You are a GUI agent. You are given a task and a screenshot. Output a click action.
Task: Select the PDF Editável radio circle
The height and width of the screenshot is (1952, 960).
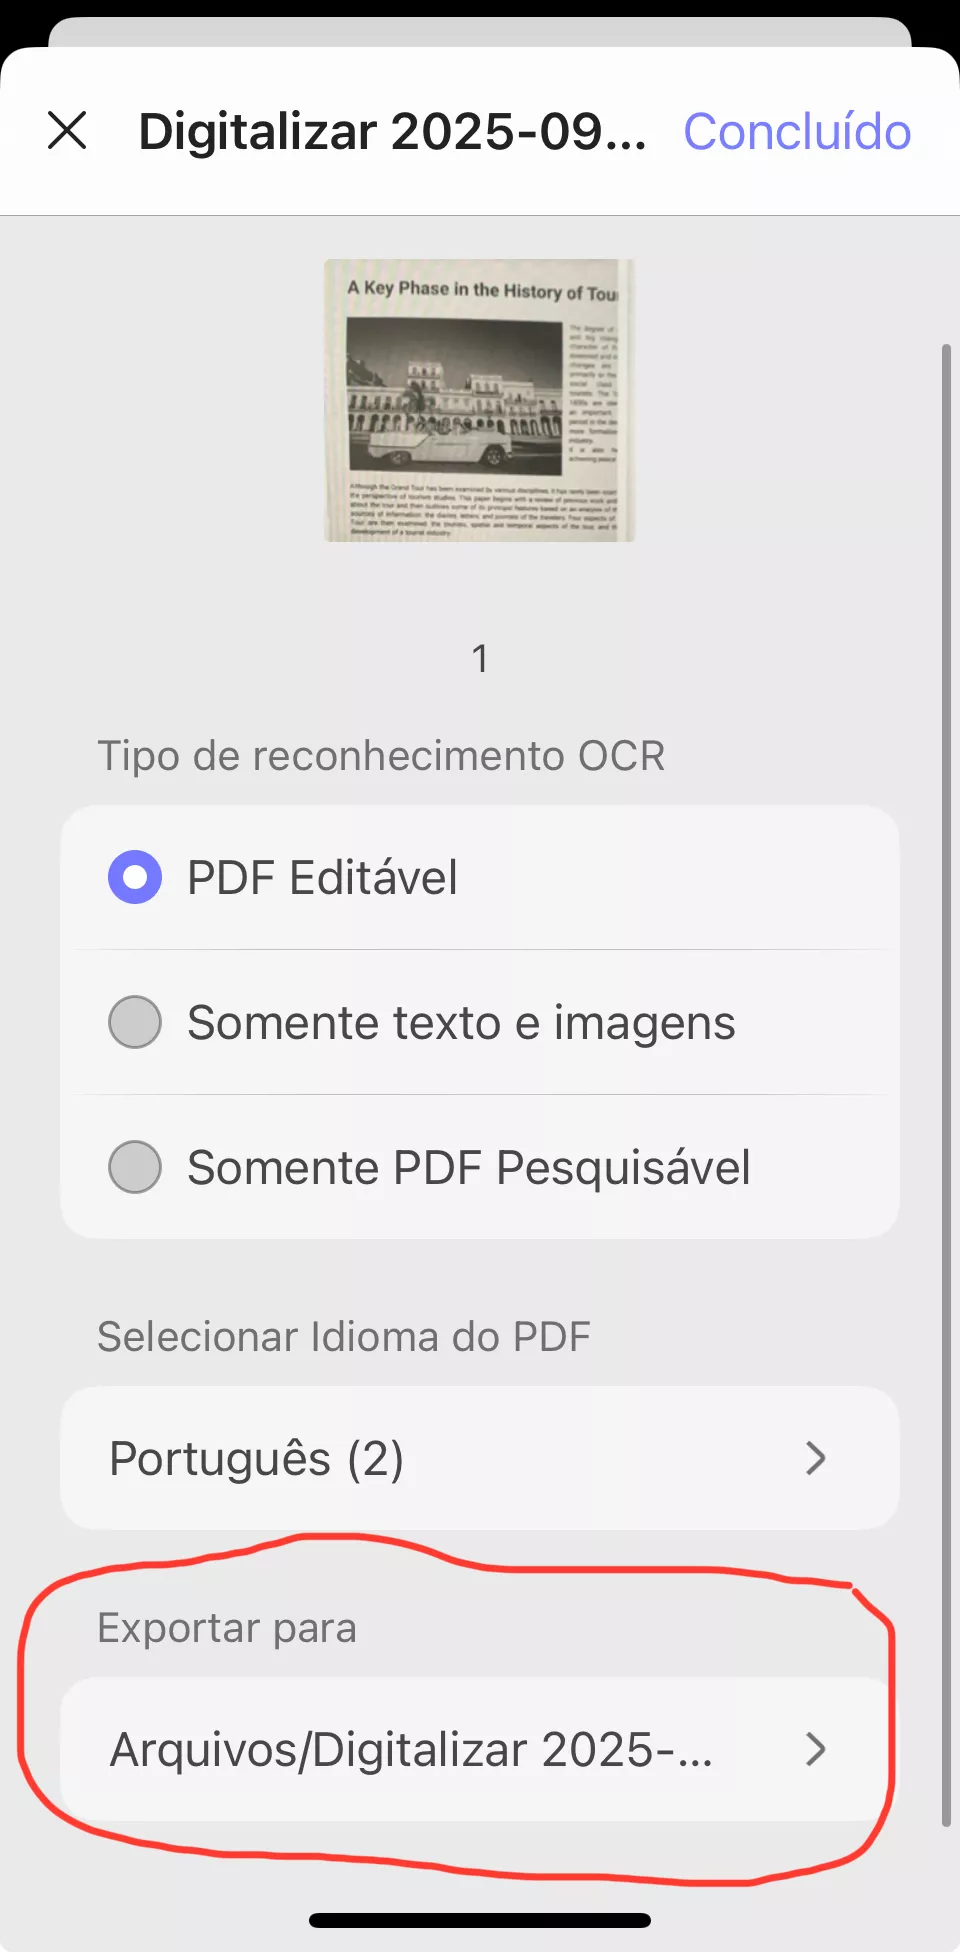point(135,877)
